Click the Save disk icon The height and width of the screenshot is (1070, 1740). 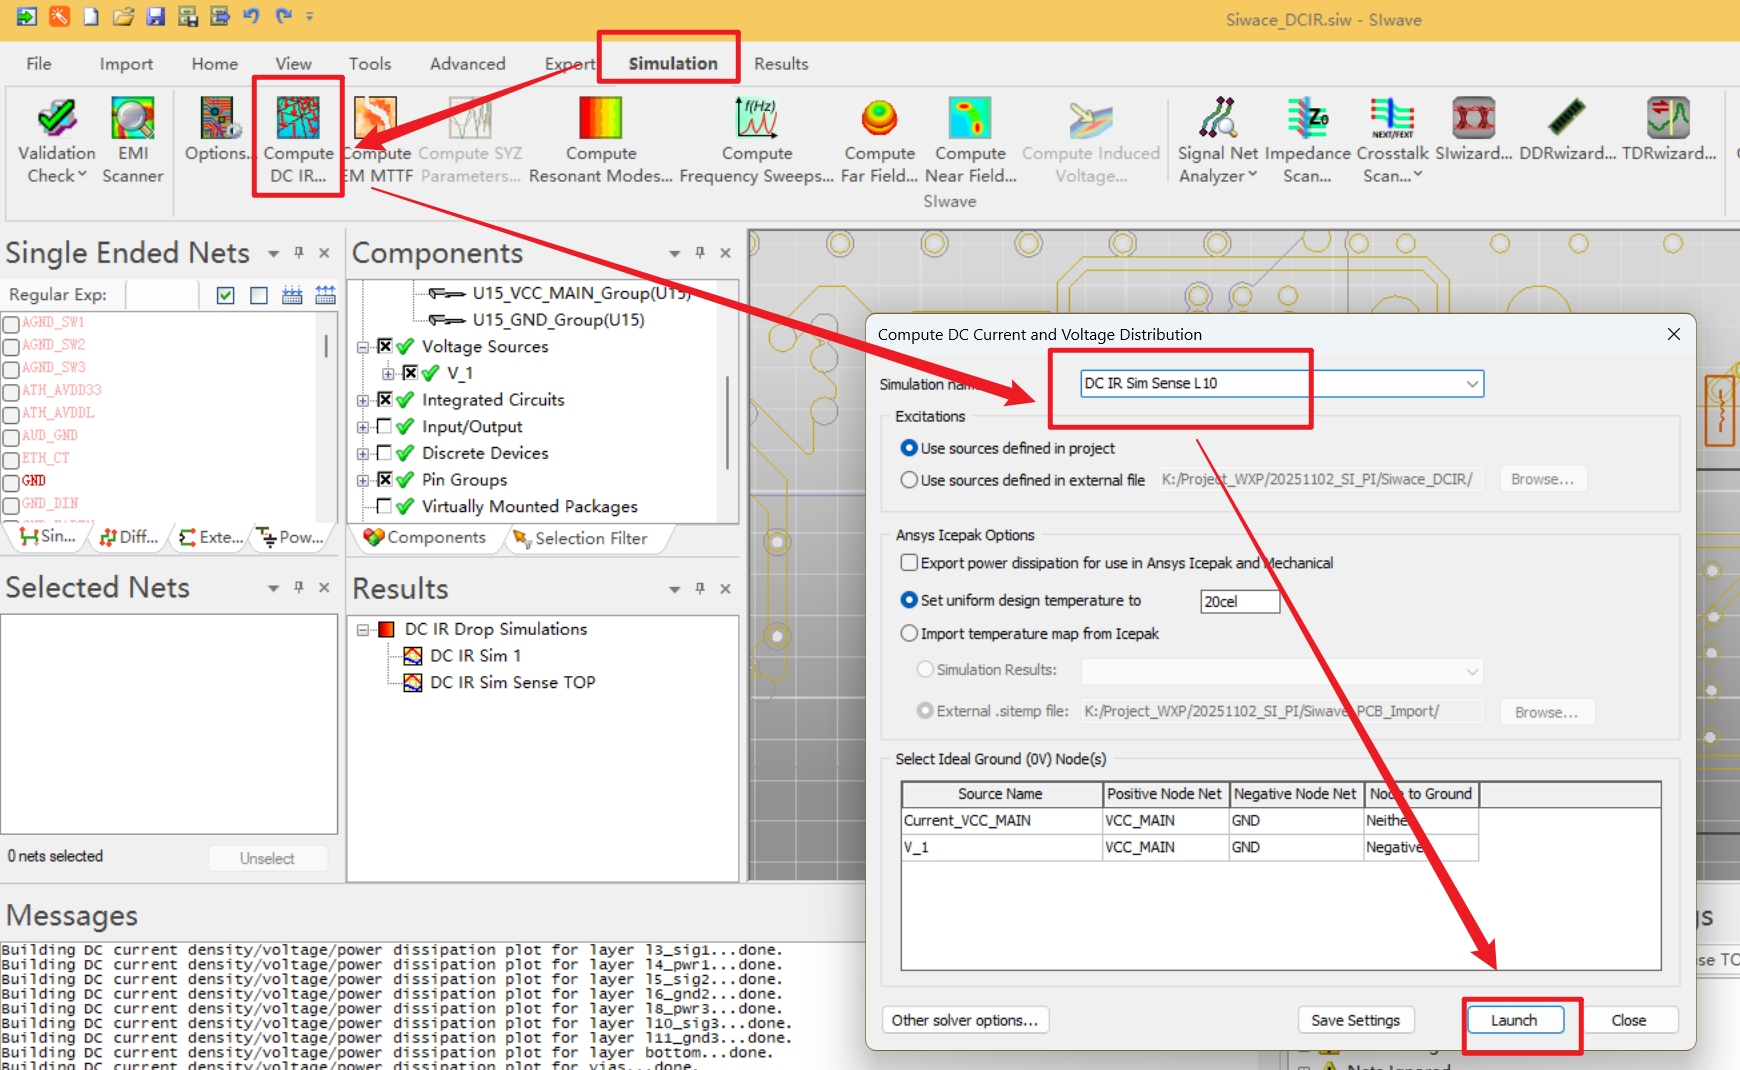tap(155, 16)
